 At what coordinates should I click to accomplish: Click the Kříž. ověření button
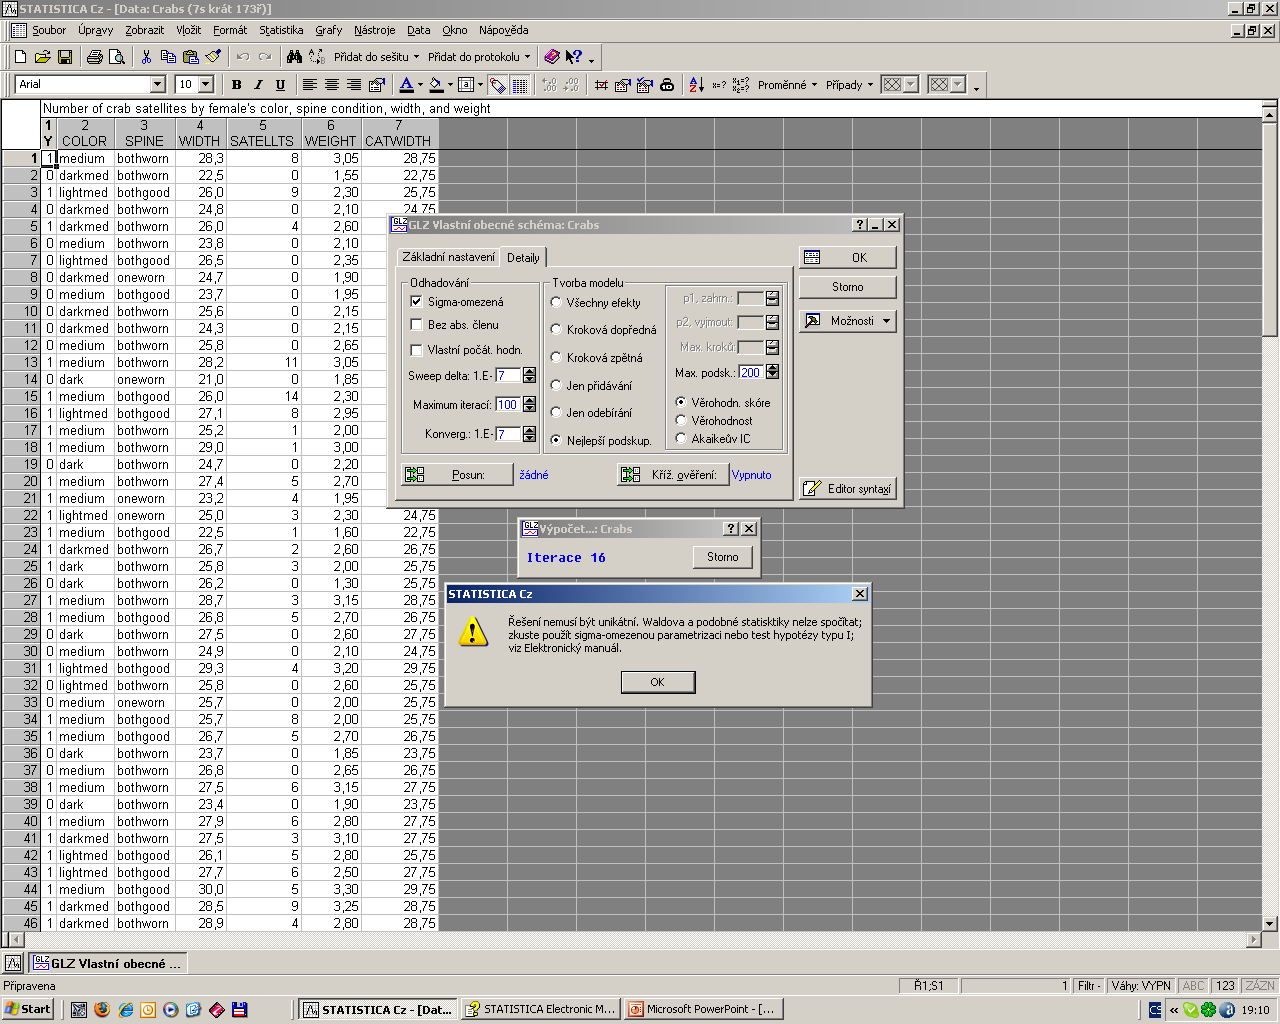click(673, 475)
